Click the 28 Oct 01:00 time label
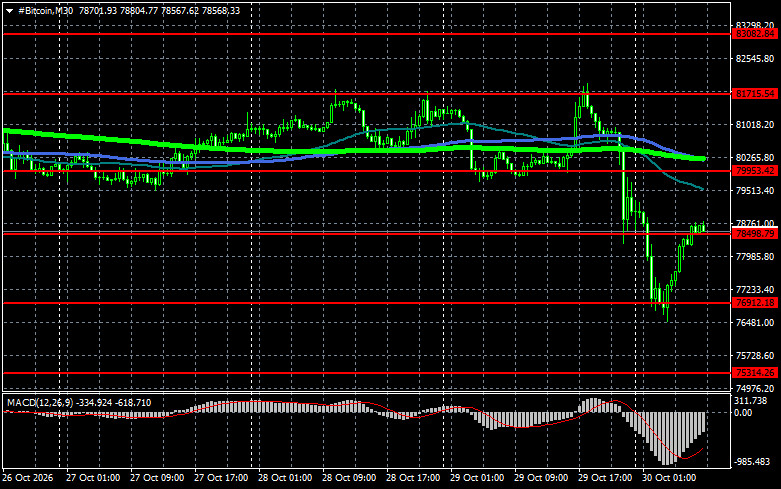The height and width of the screenshot is (489, 781). coord(285,478)
